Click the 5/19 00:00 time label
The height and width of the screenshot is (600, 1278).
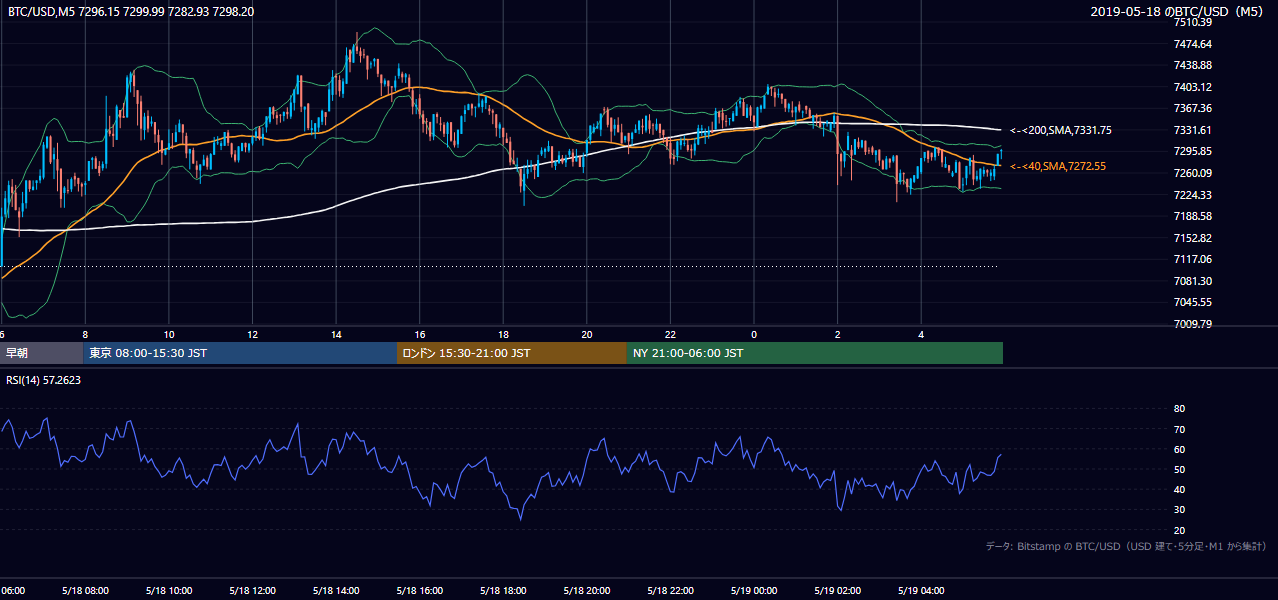coord(753,591)
